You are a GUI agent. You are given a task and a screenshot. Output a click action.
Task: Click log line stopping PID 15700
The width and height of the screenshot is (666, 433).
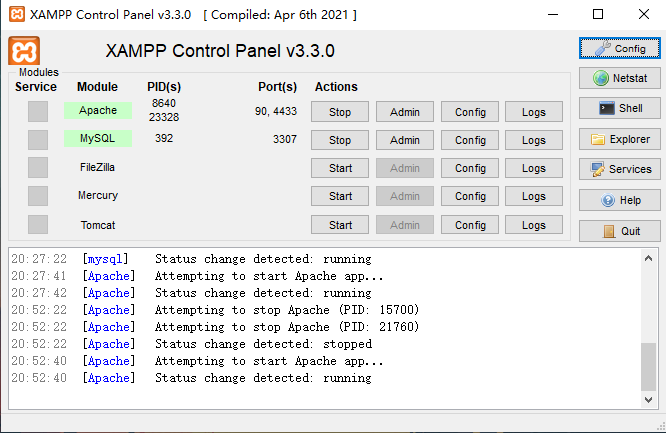[215, 310]
